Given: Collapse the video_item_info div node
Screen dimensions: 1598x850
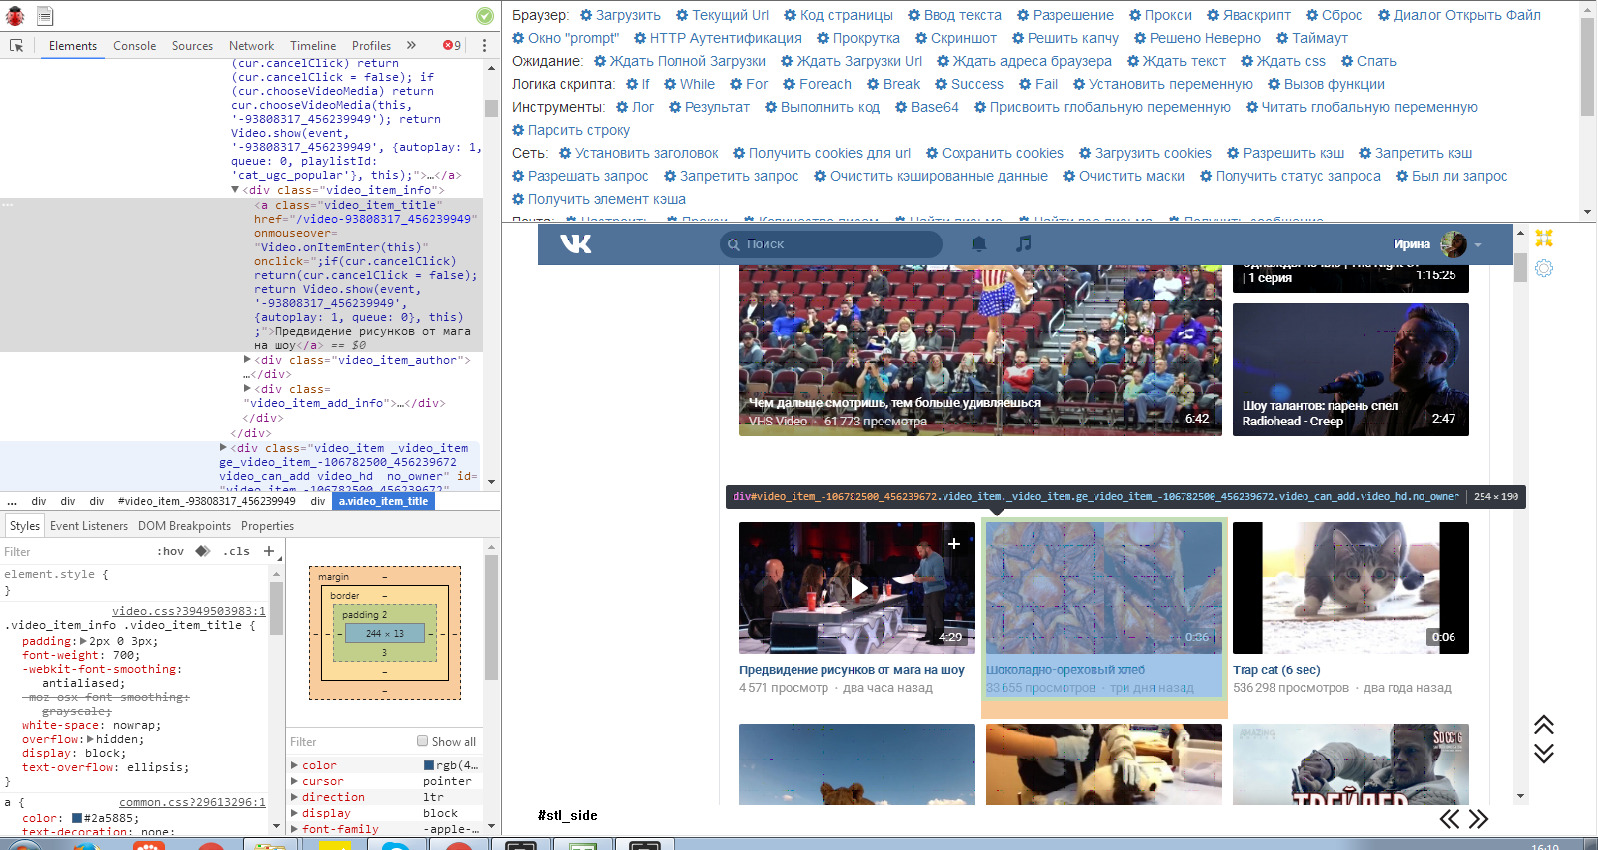Looking at the screenshot, I should tap(236, 190).
